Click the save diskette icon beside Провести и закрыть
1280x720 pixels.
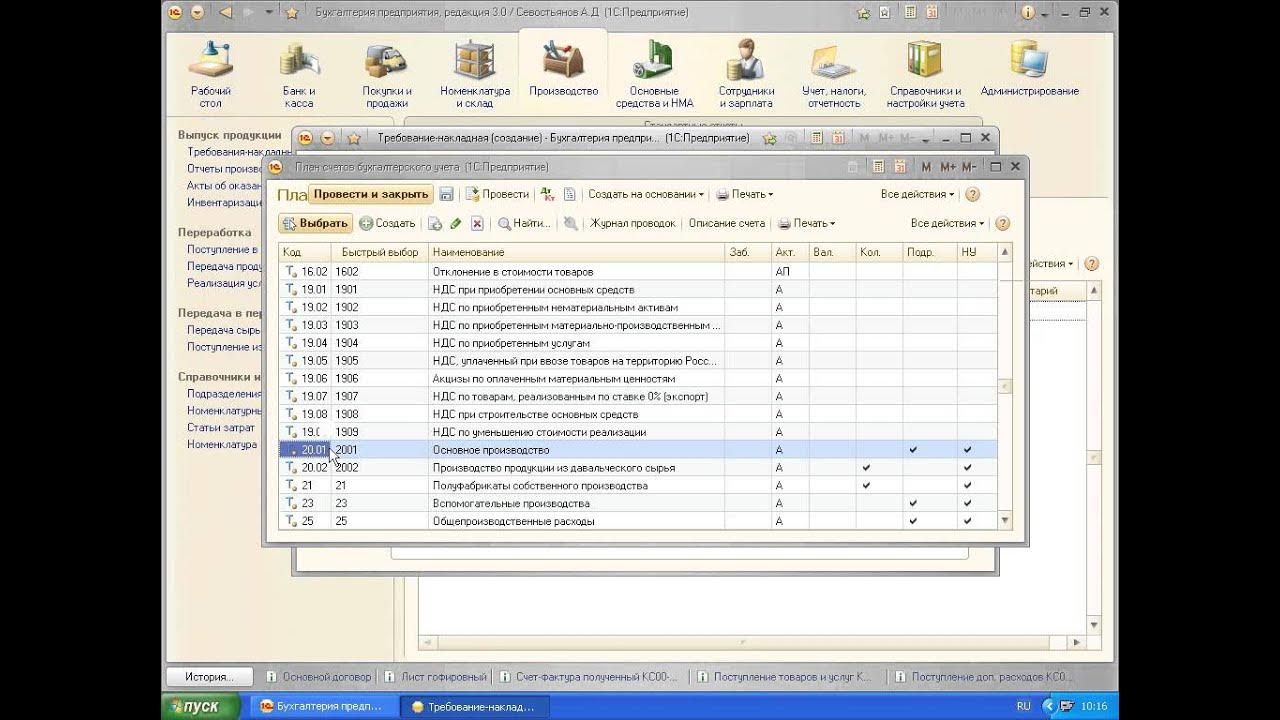[447, 194]
